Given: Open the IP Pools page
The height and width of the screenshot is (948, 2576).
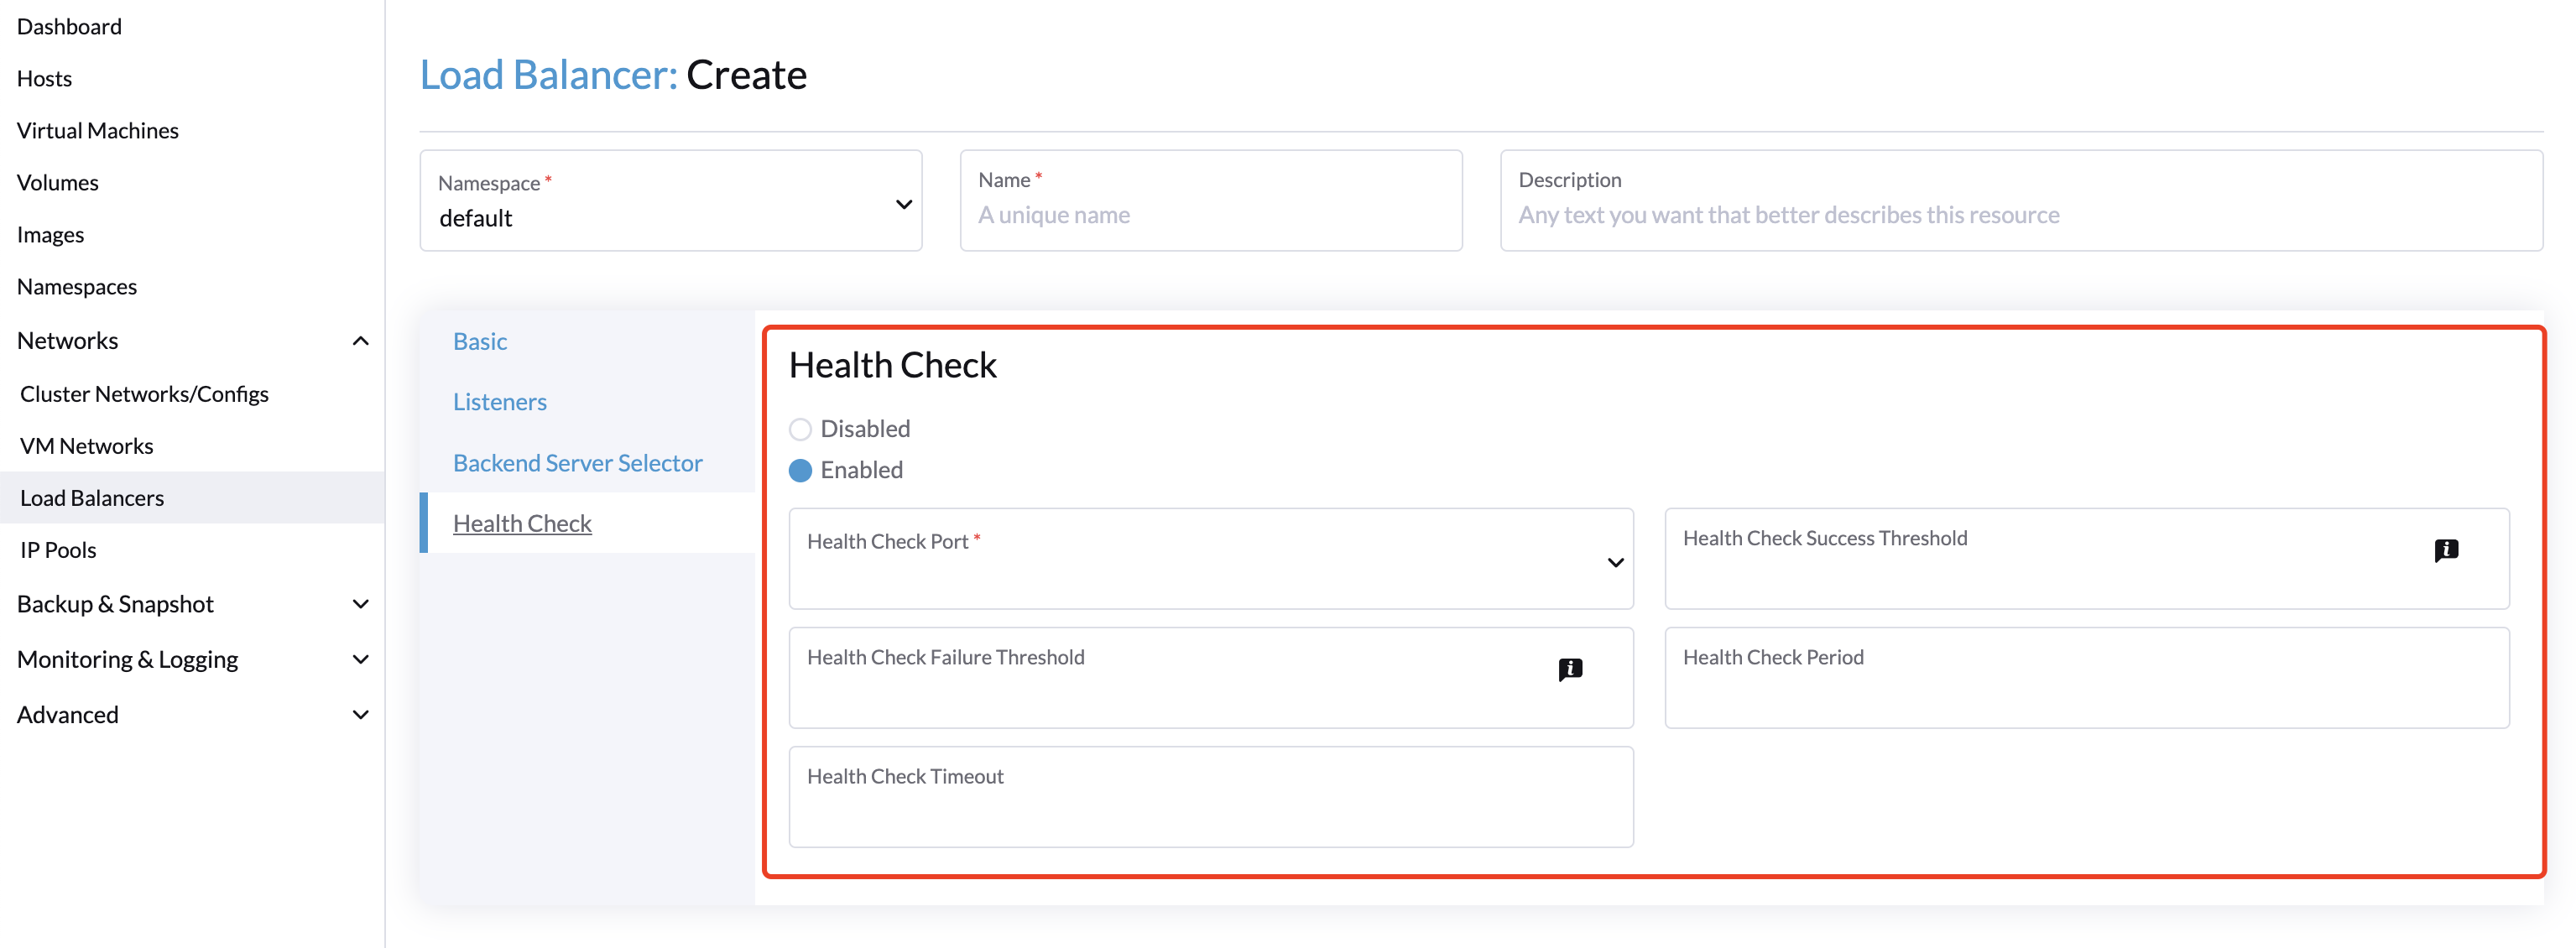Looking at the screenshot, I should tap(57, 548).
